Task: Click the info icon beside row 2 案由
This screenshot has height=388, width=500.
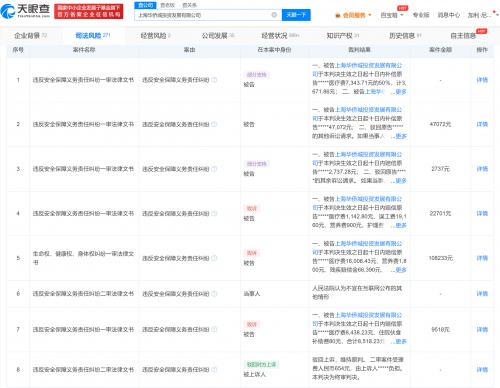Action: (x=214, y=124)
